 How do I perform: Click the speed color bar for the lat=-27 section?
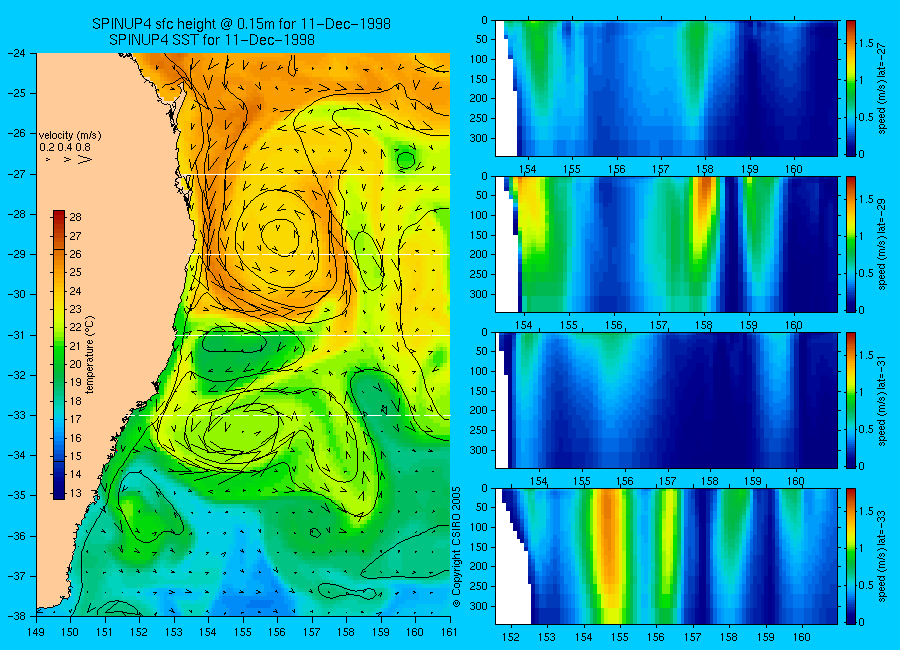(x=850, y=88)
